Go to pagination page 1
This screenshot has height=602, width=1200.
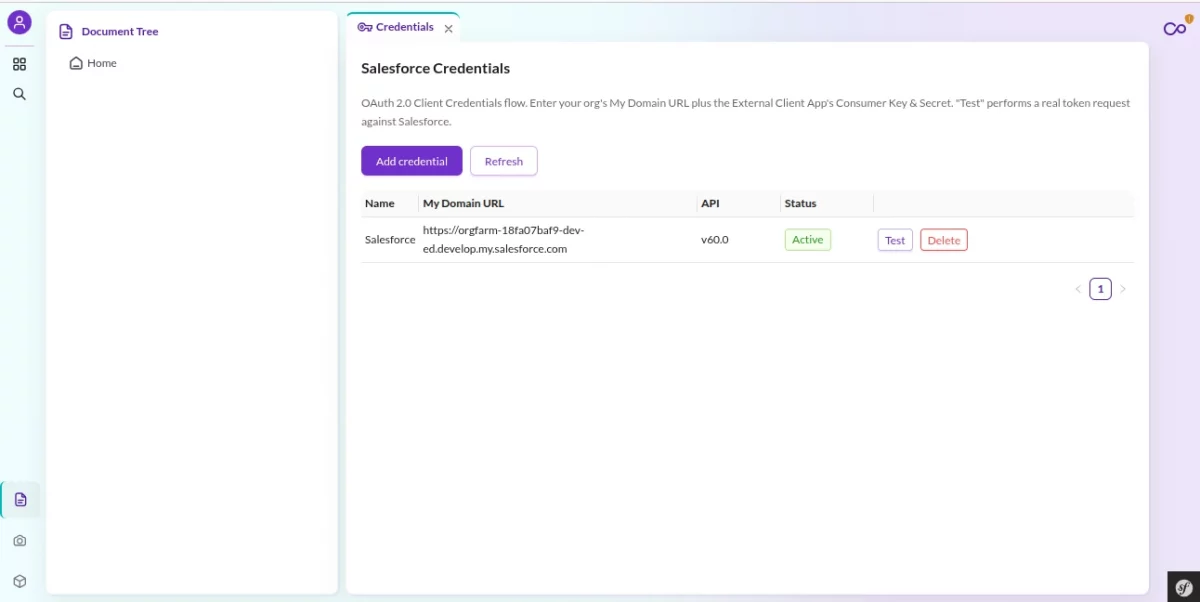[1100, 289]
